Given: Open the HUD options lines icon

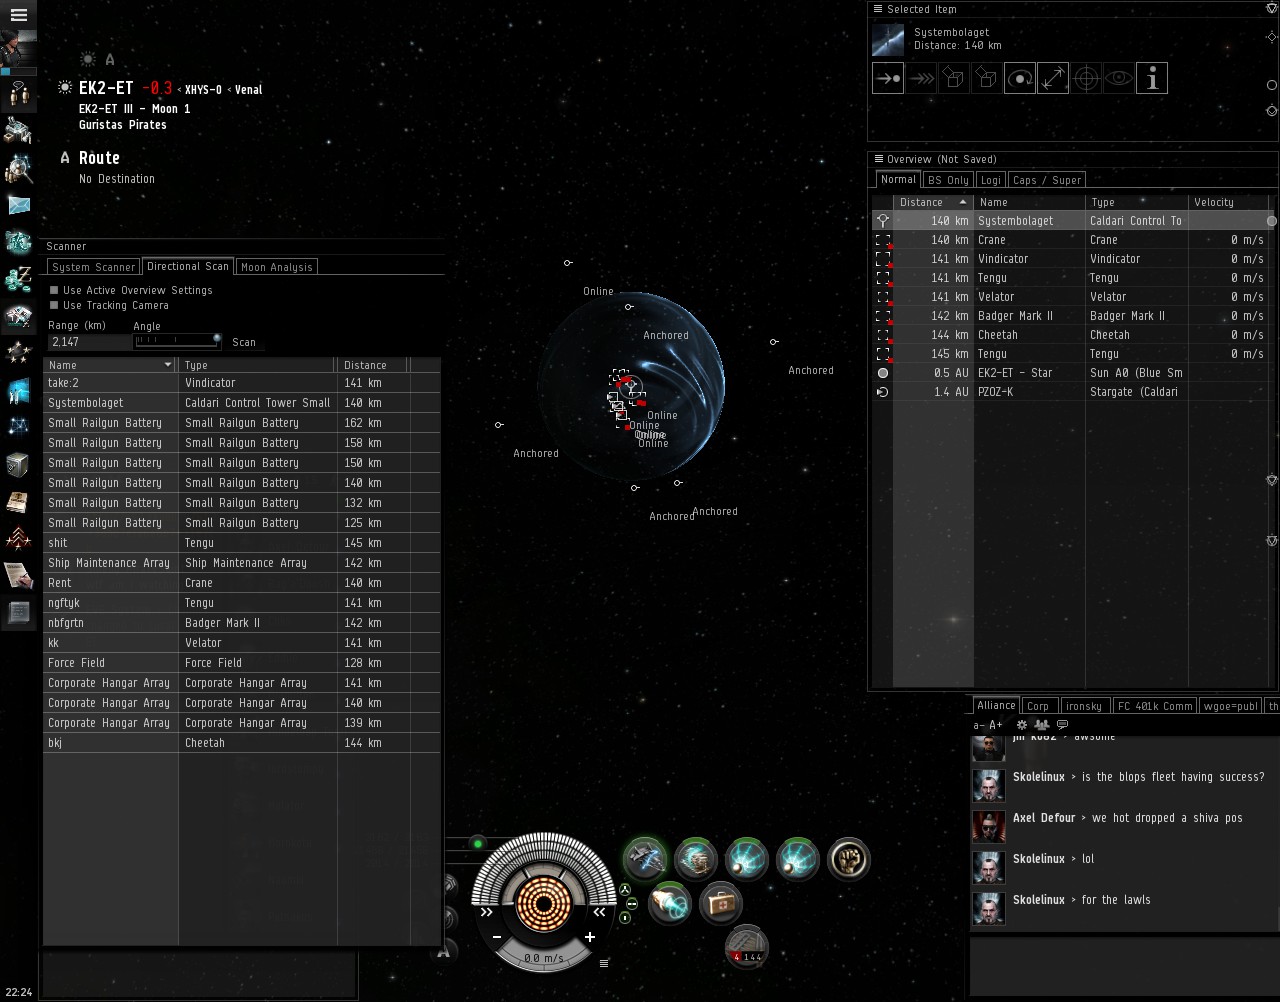Looking at the screenshot, I should pyautogui.click(x=604, y=963).
